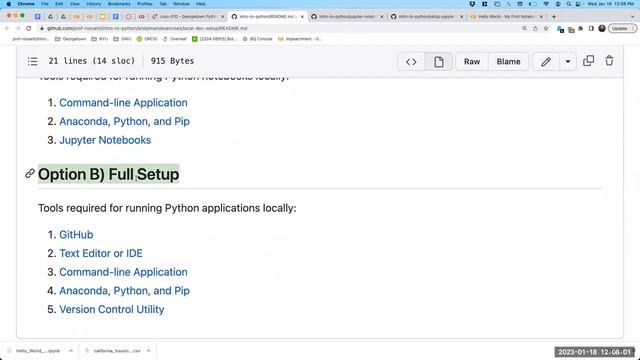Click the Raw button
Image resolution: width=640 pixels, height=360 pixels.
pos(472,62)
